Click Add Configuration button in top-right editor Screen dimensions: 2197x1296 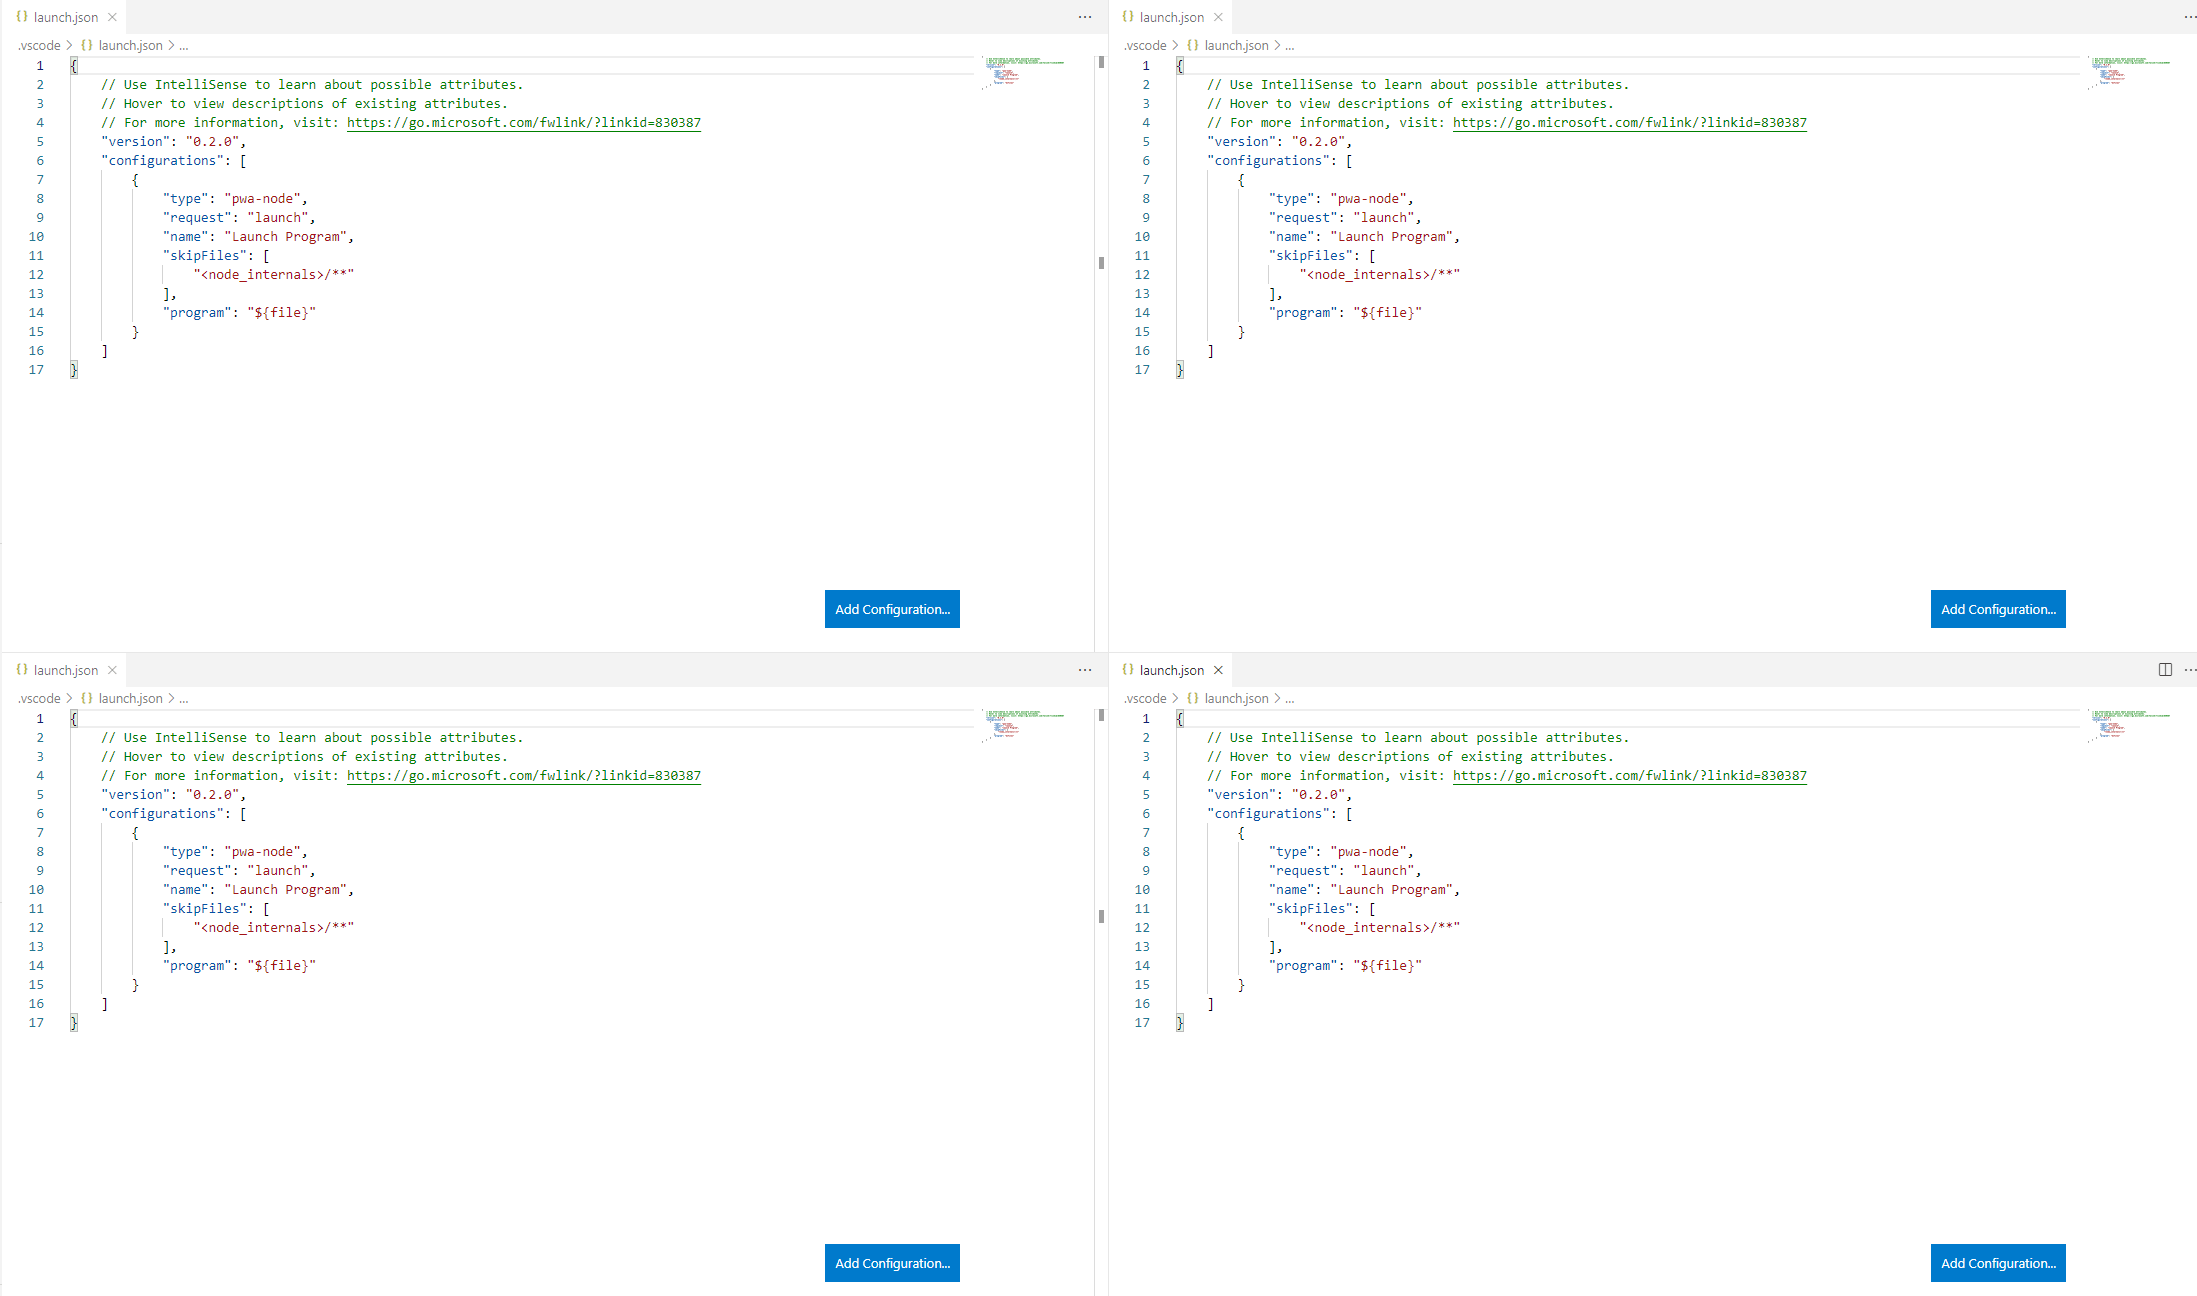(x=1998, y=609)
